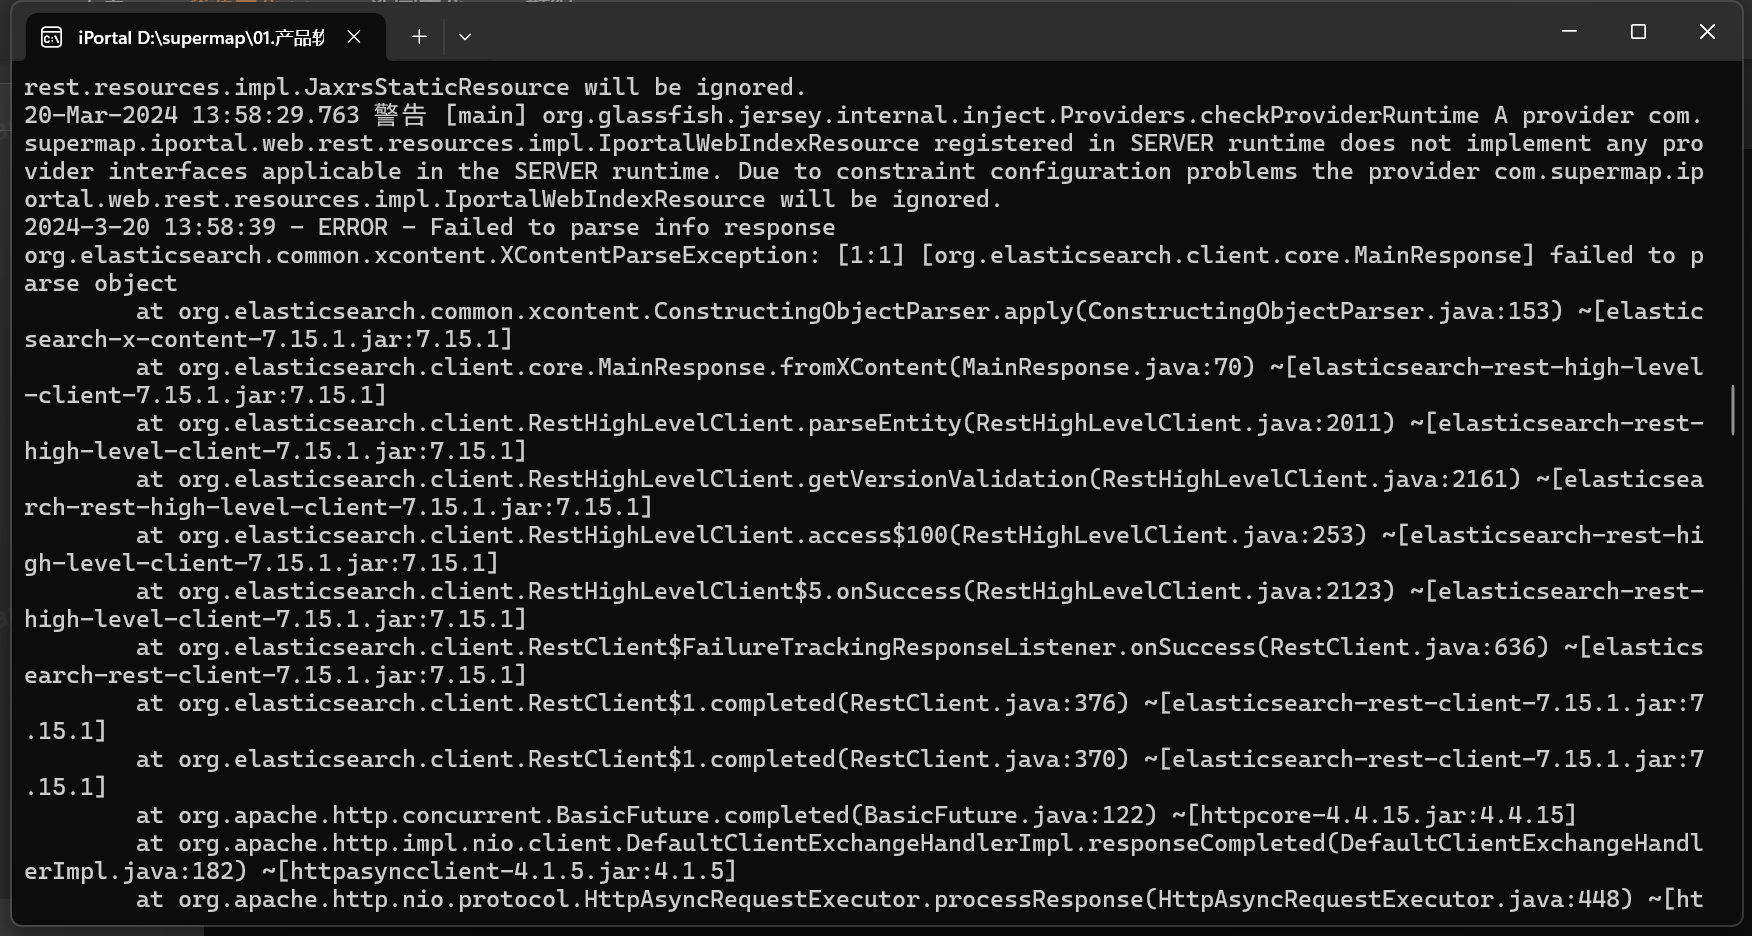Click the '20-Mar-2024 13:58:29.763' timestamp

point(191,115)
